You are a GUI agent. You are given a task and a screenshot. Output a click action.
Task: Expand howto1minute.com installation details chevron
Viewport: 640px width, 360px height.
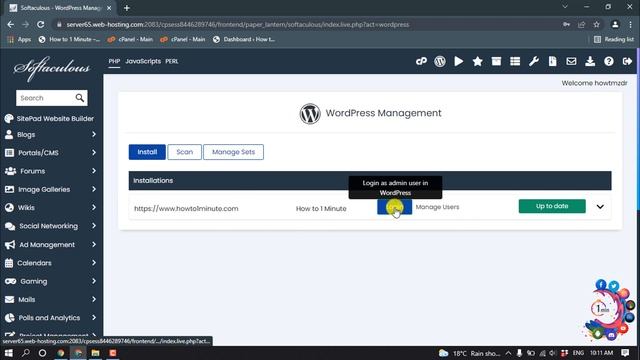[600, 207]
